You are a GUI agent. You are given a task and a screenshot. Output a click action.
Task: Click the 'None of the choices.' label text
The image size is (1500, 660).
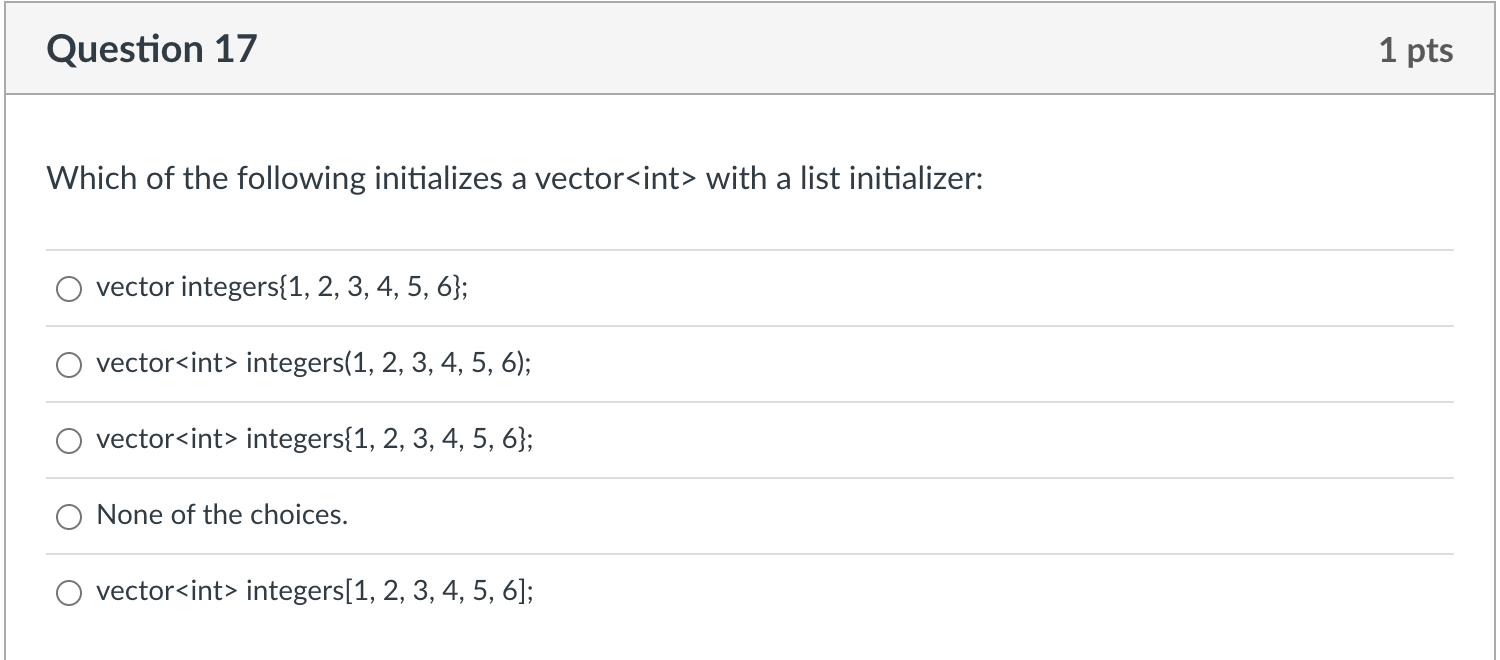click(x=222, y=515)
